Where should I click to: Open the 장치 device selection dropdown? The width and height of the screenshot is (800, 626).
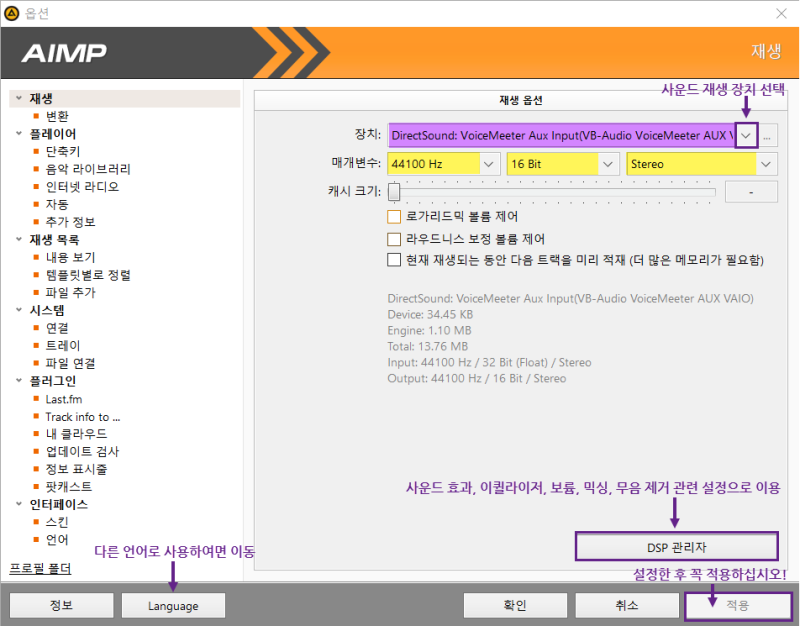(x=745, y=134)
